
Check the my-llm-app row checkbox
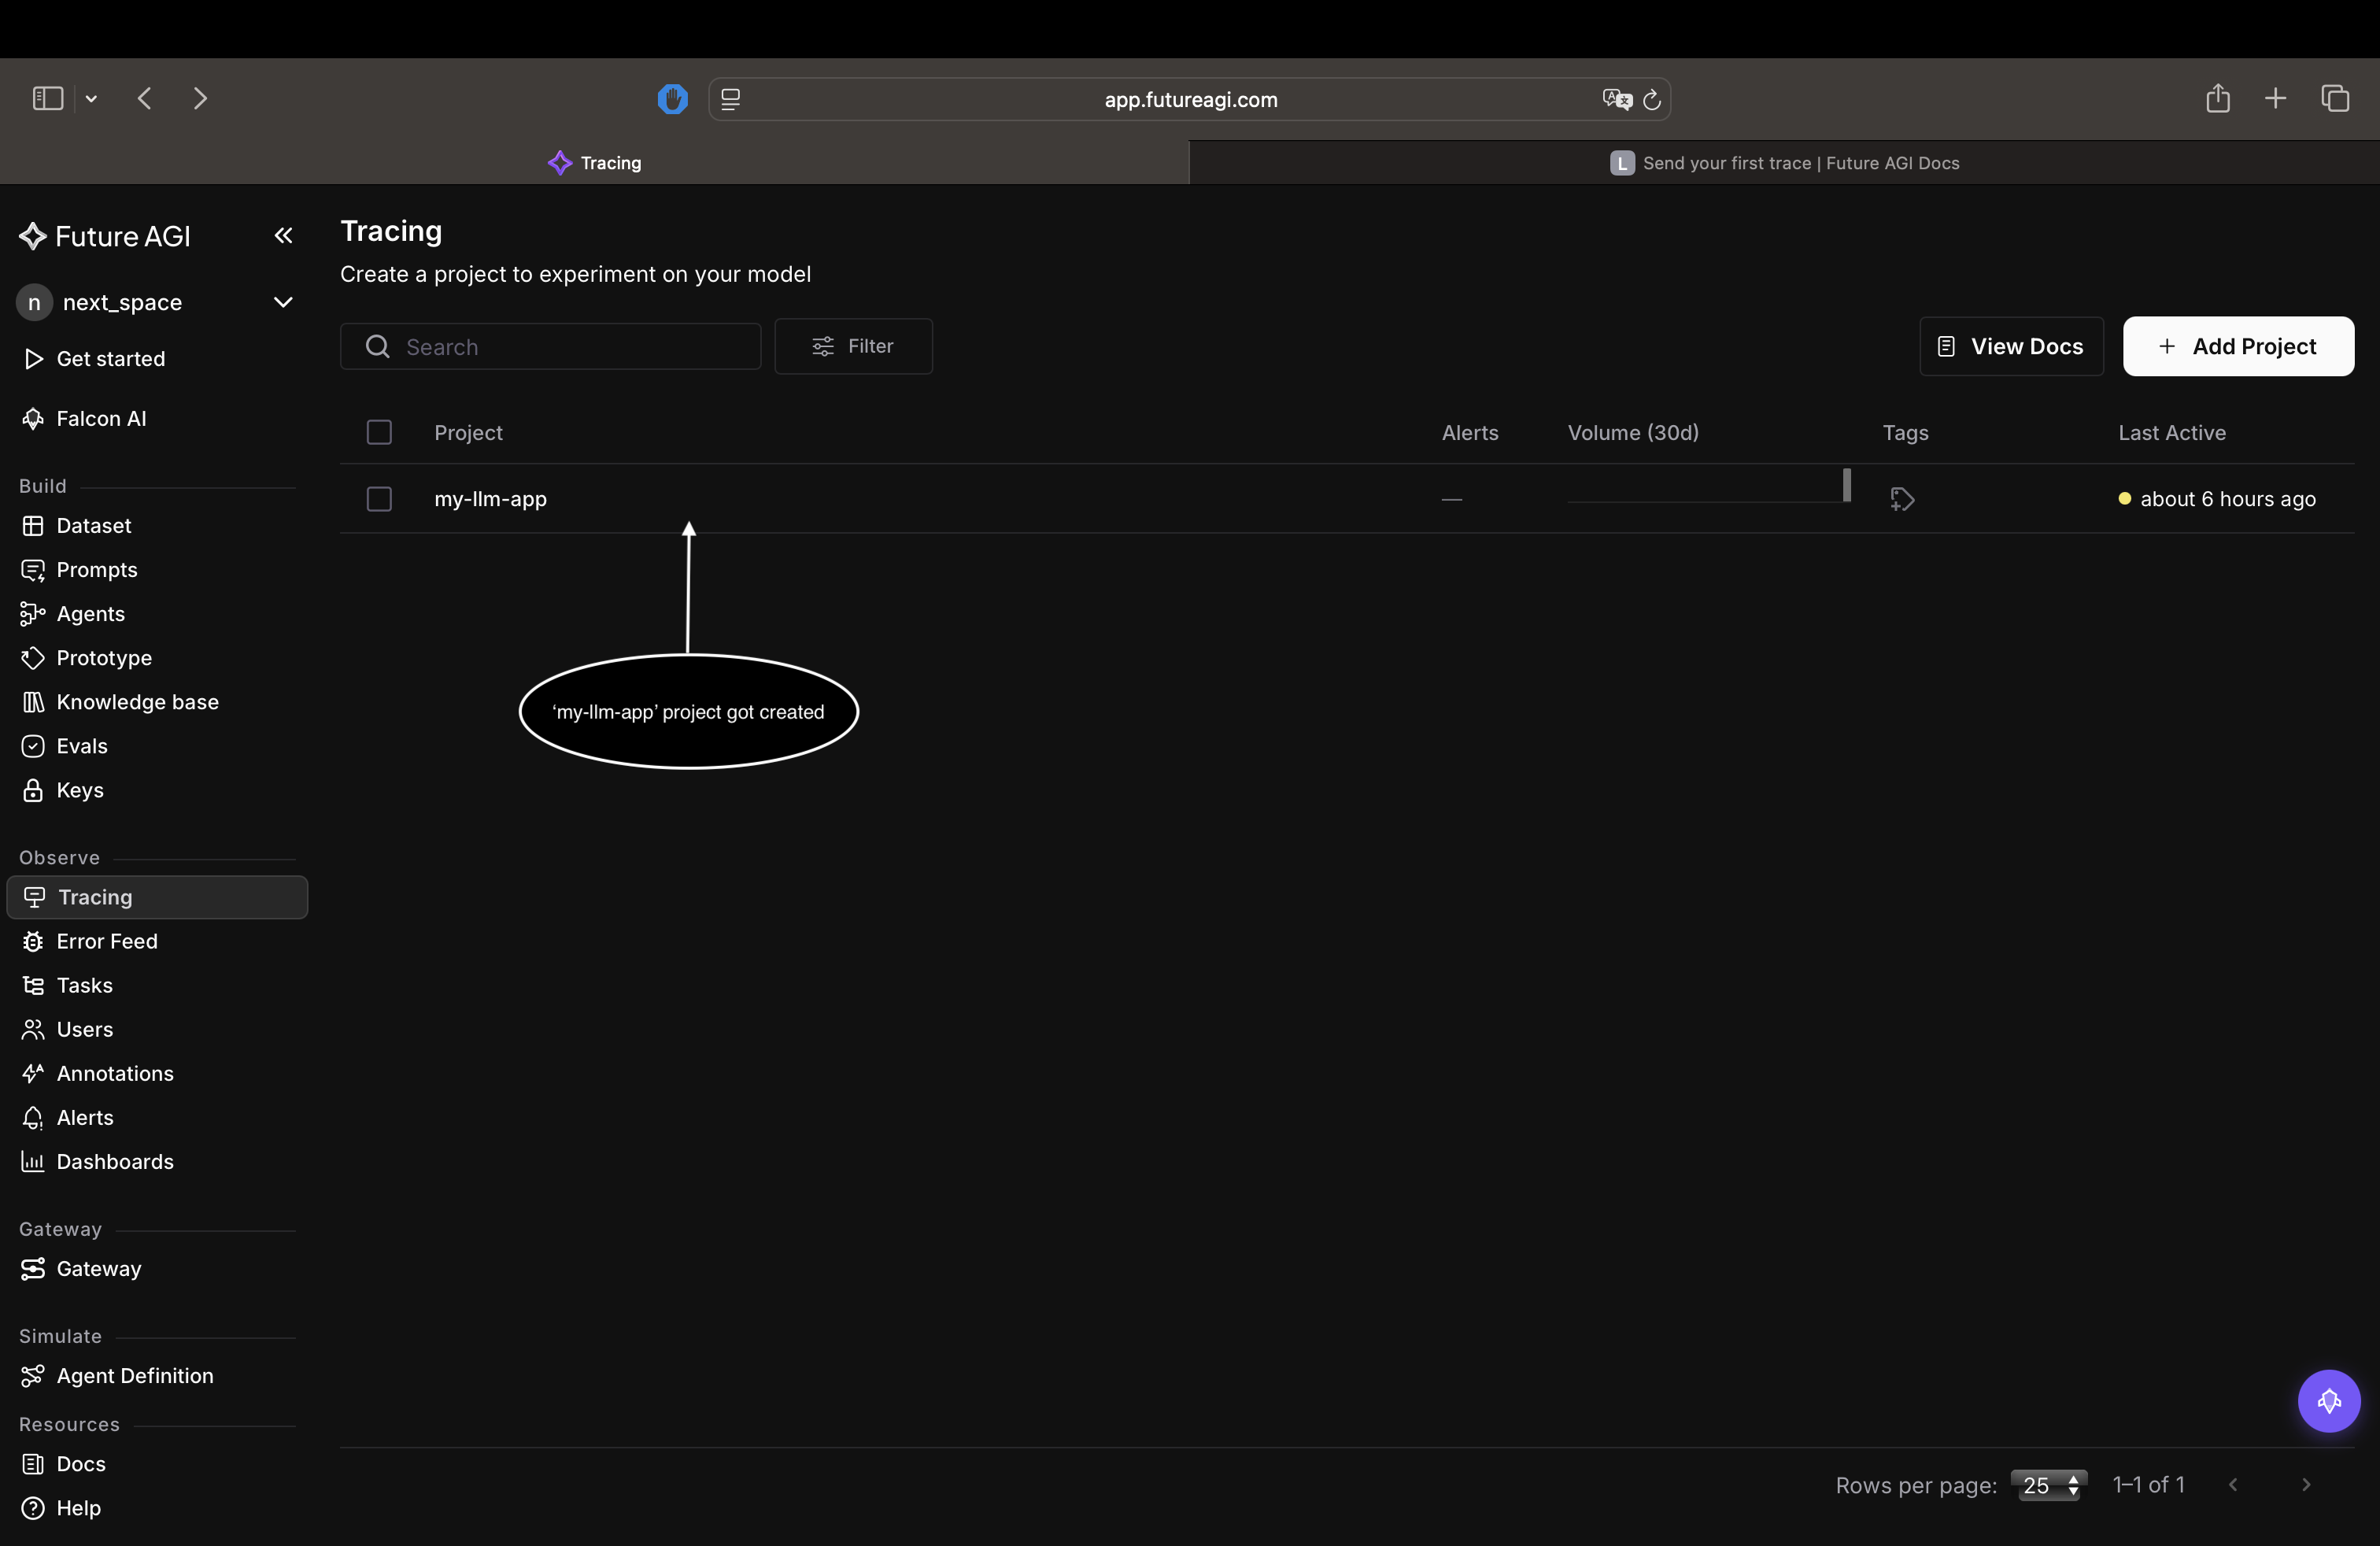(379, 499)
